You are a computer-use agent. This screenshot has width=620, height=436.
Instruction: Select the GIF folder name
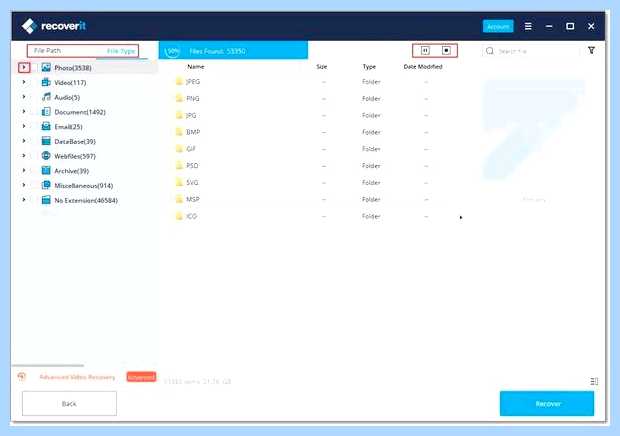coord(191,149)
